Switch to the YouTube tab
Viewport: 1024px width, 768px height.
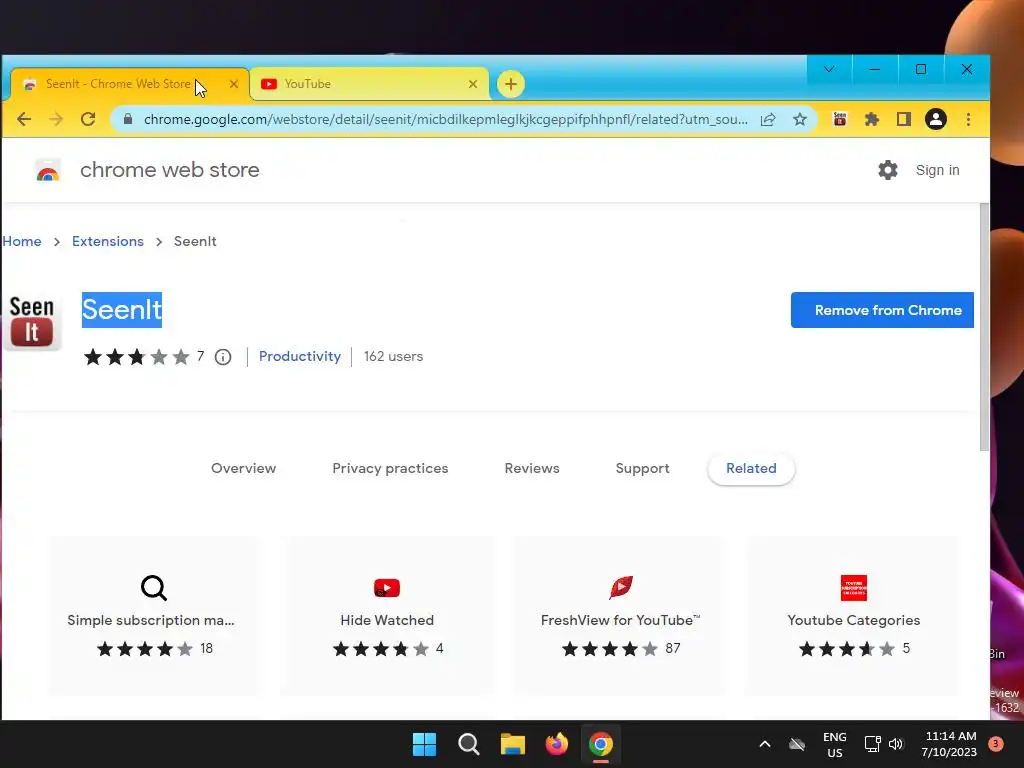click(x=369, y=84)
